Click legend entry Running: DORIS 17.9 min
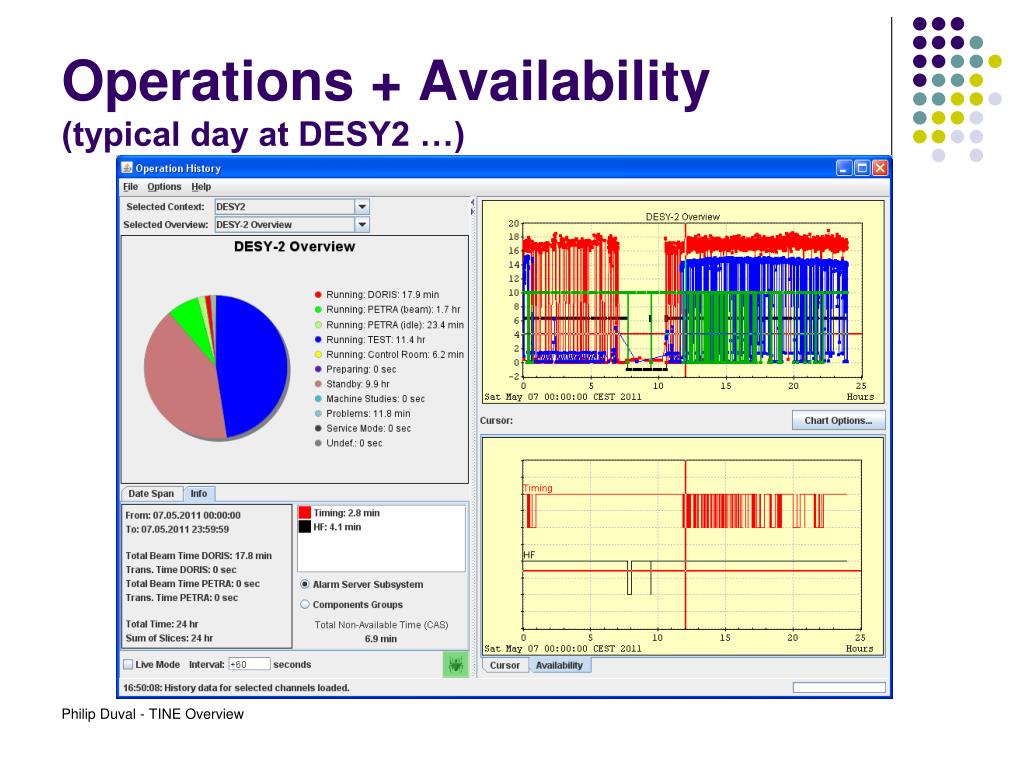 click(x=377, y=295)
